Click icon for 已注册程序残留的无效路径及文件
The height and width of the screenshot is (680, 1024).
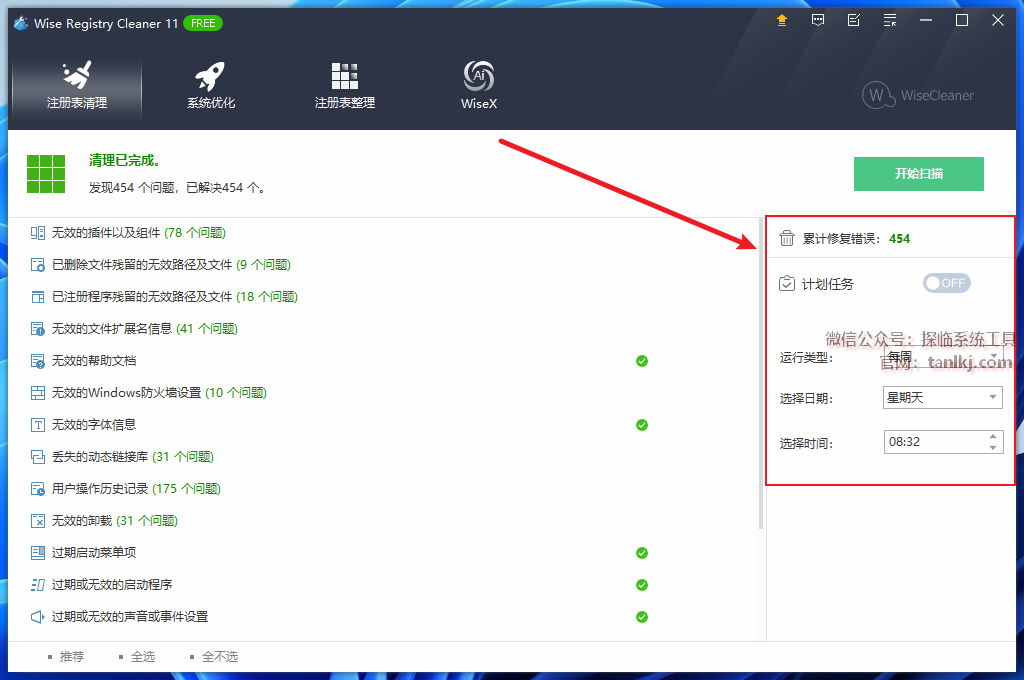tap(38, 297)
